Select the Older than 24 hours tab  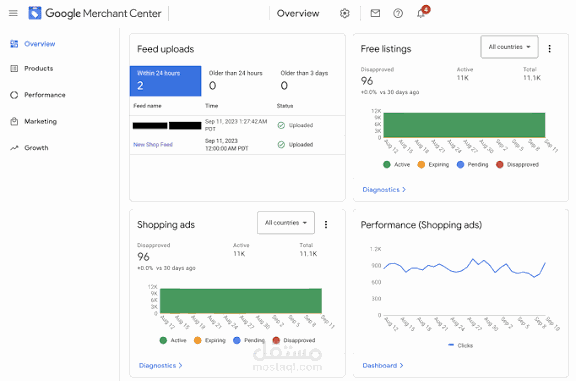coord(237,81)
